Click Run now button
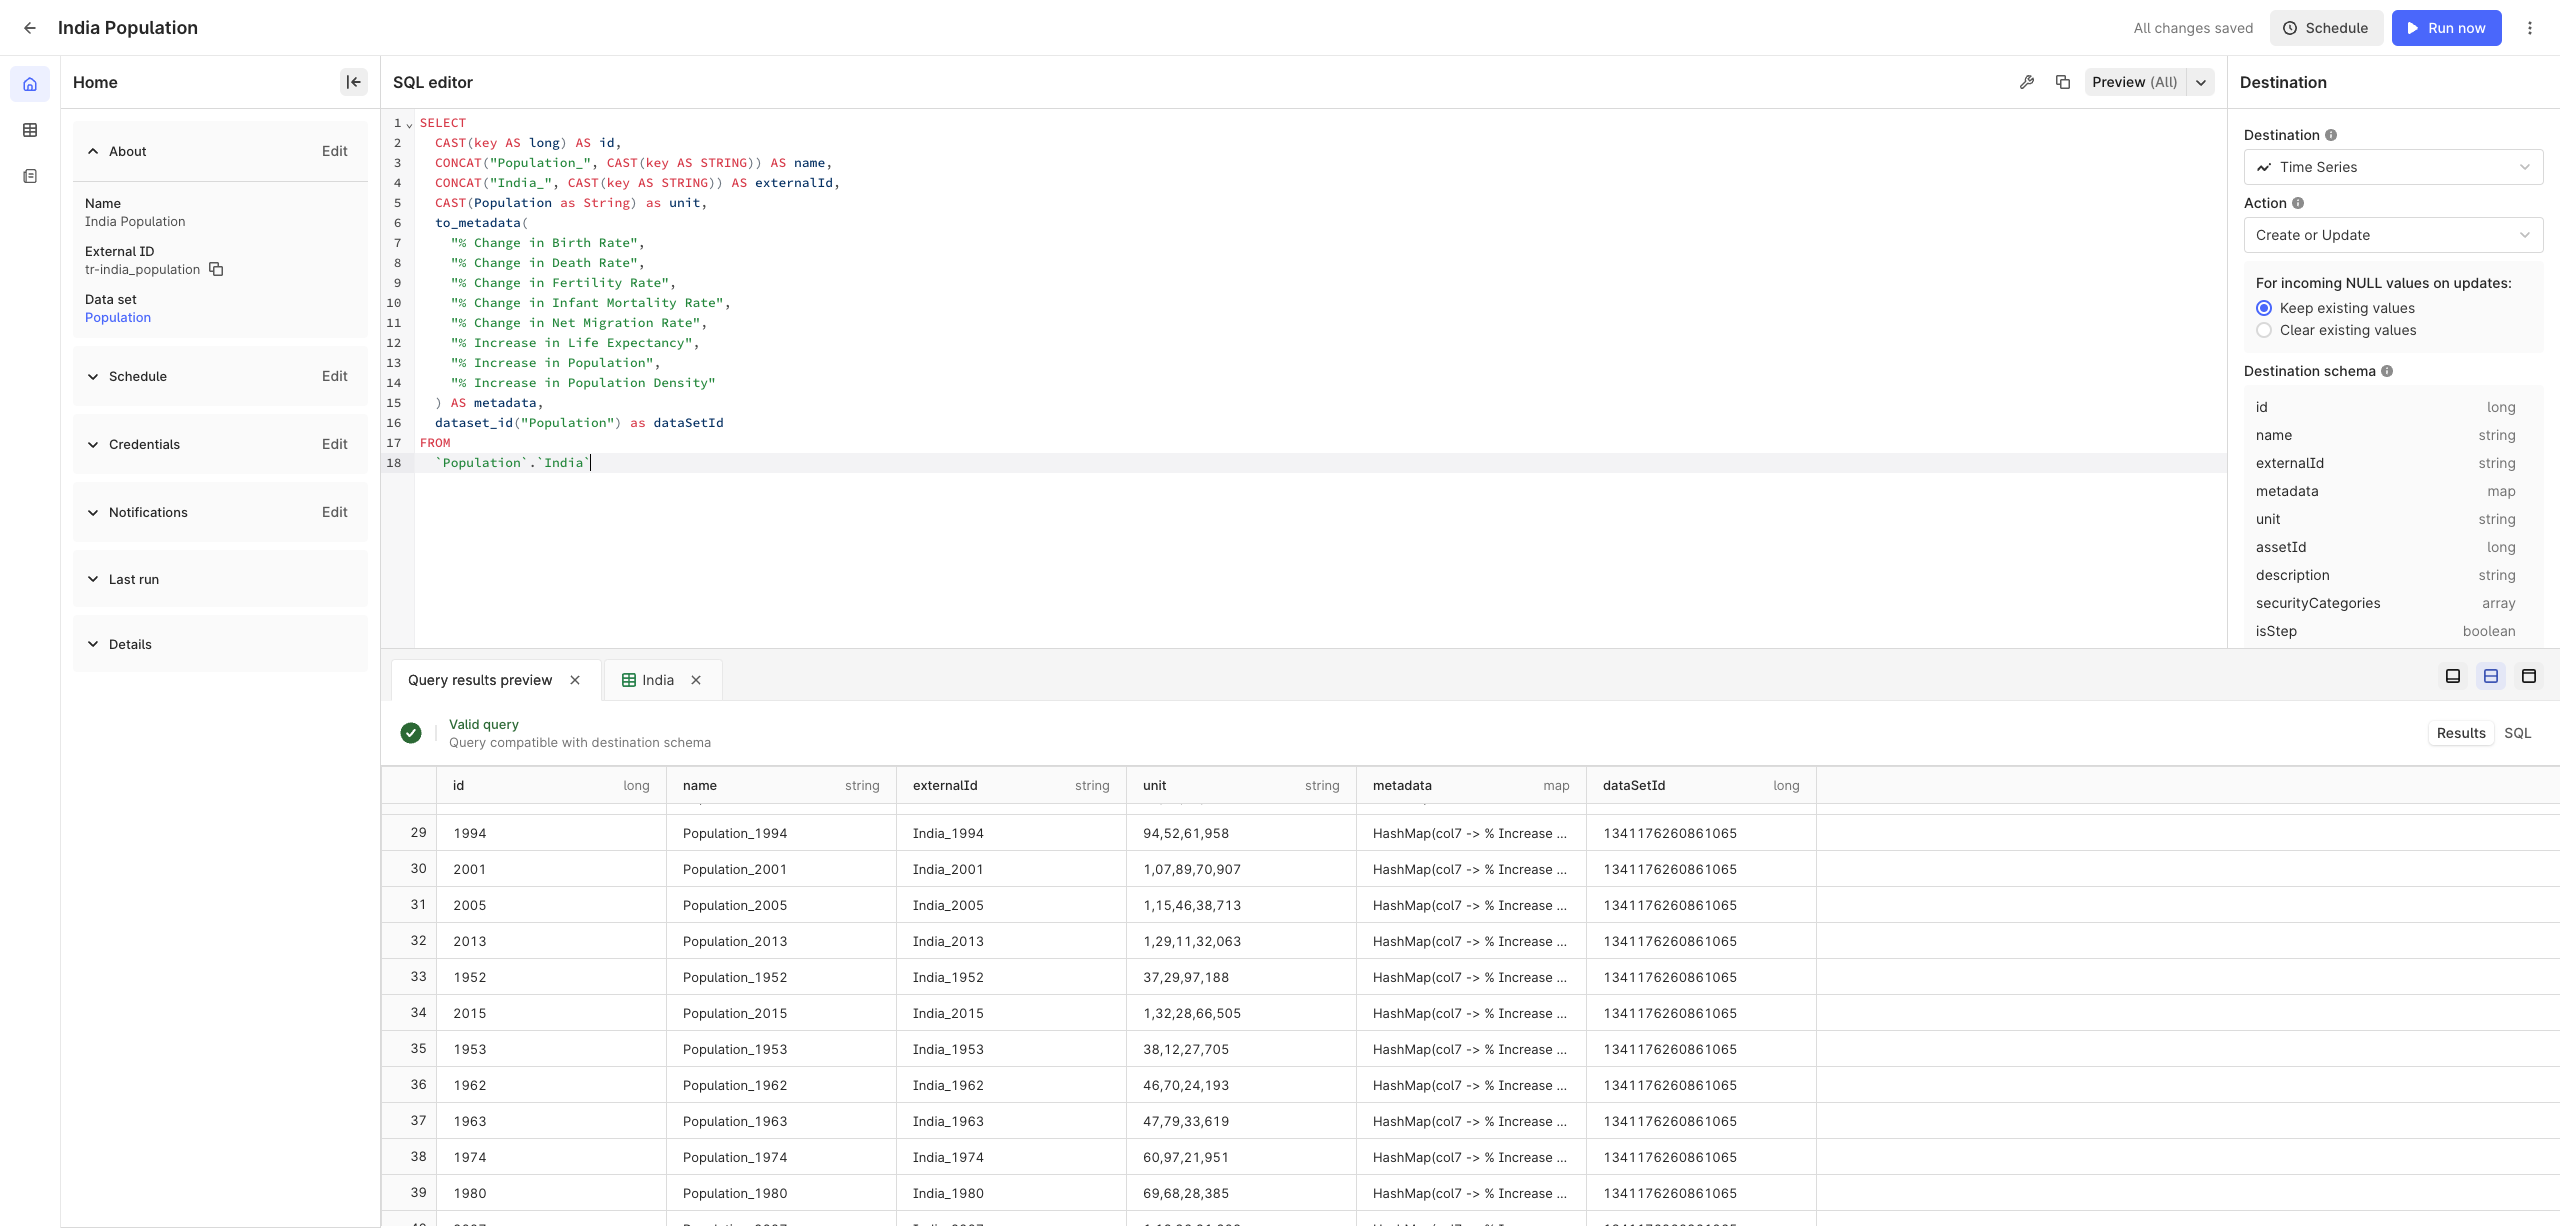Screen dimensions: 2560x1228 click(2446, 28)
